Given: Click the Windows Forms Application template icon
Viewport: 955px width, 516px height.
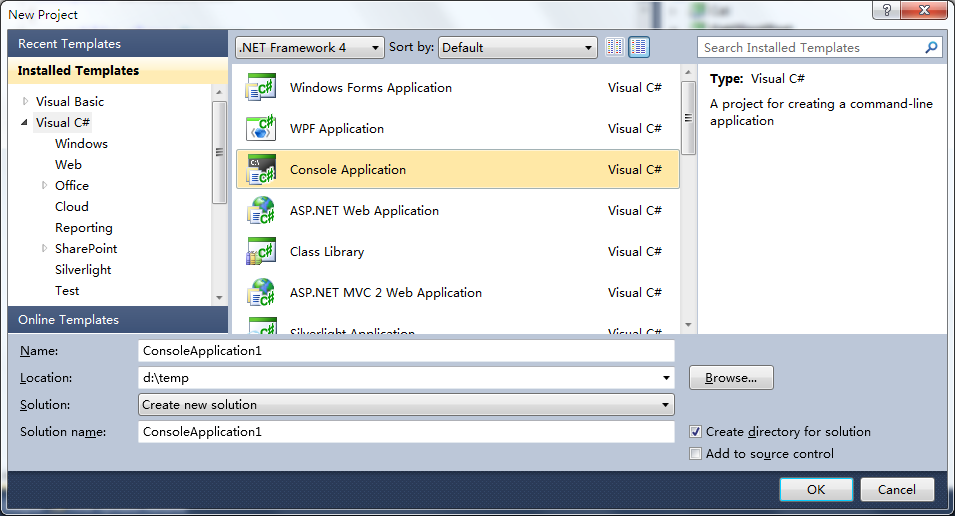Looking at the screenshot, I should (261, 87).
